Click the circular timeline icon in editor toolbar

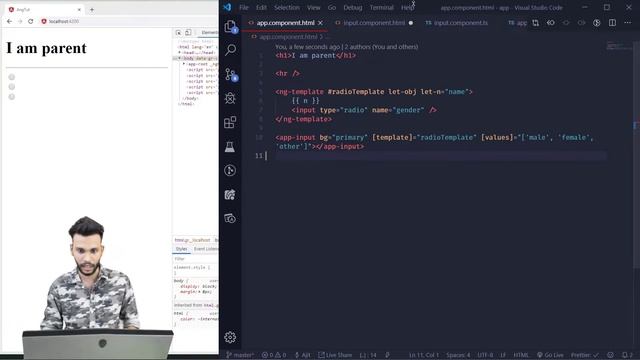(597, 23)
